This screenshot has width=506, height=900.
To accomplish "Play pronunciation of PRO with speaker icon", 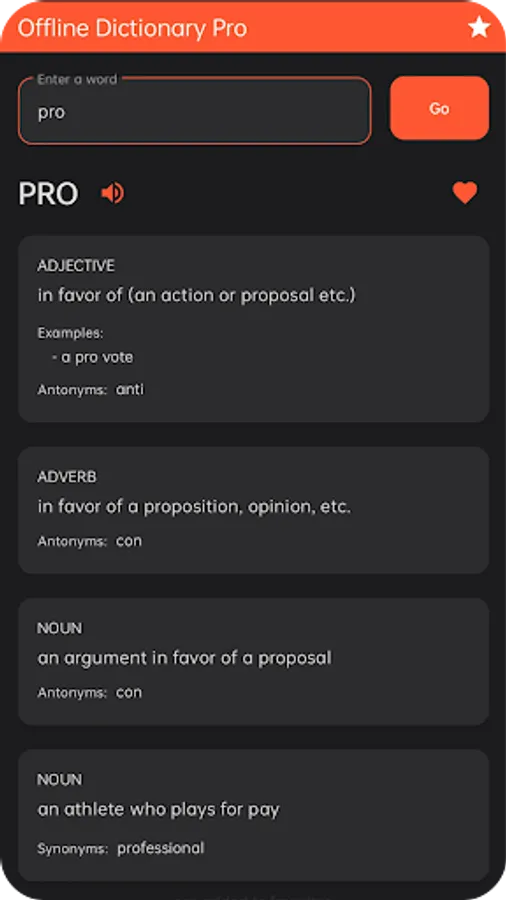I will tap(112, 193).
